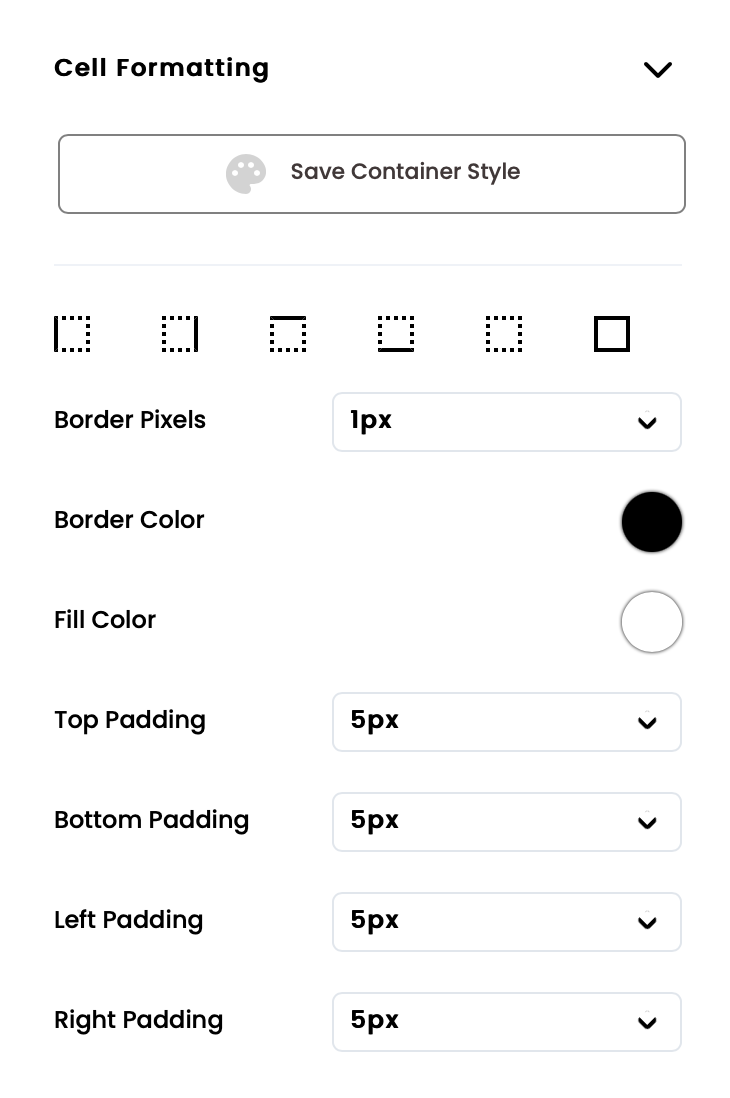
Task: Open the Right Padding dropdown
Action: click(x=506, y=1021)
